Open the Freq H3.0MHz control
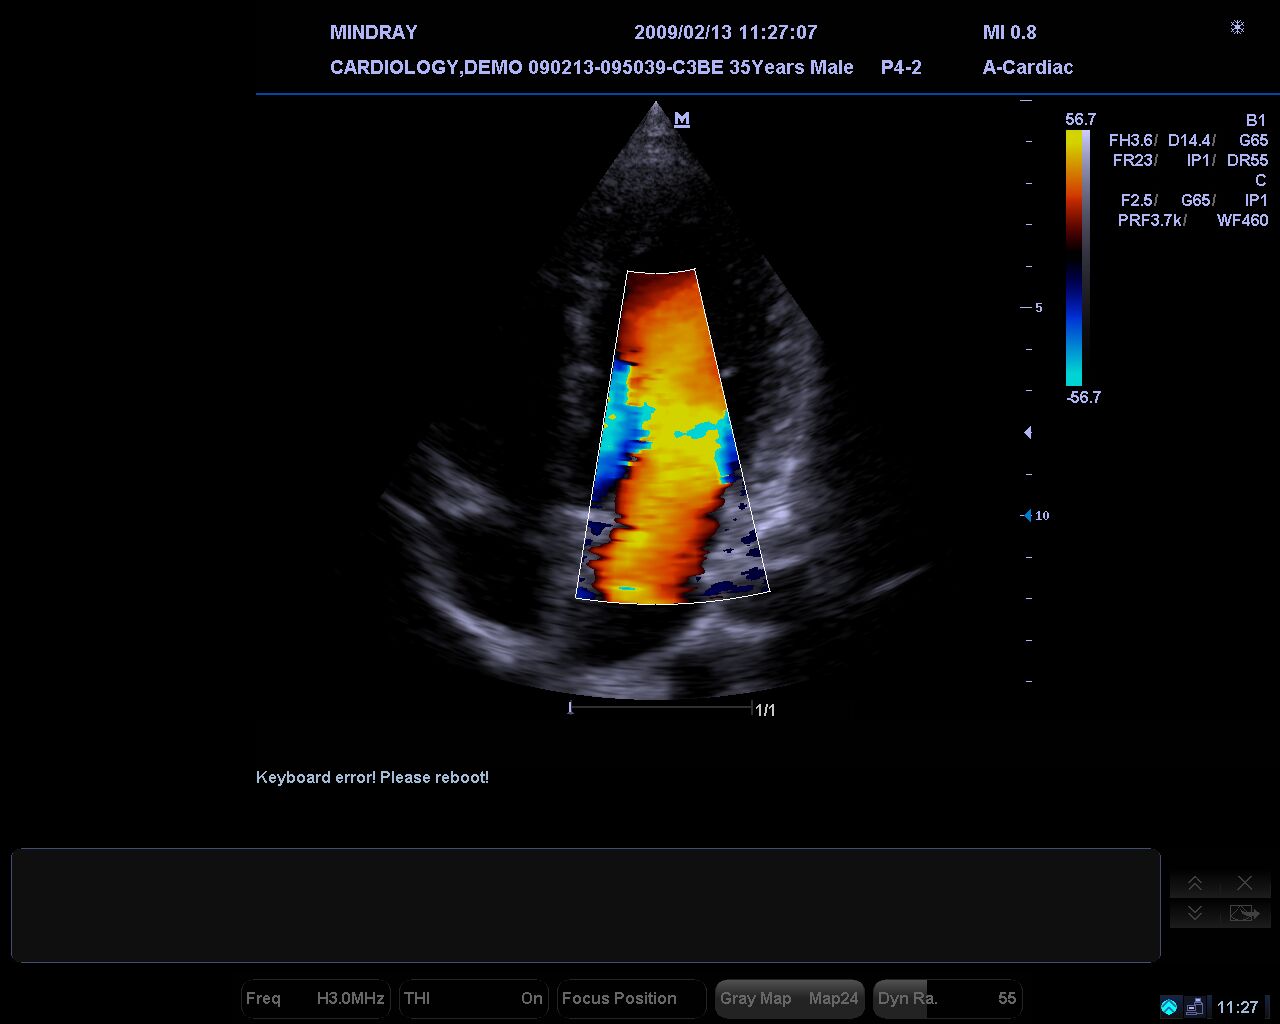 (315, 998)
